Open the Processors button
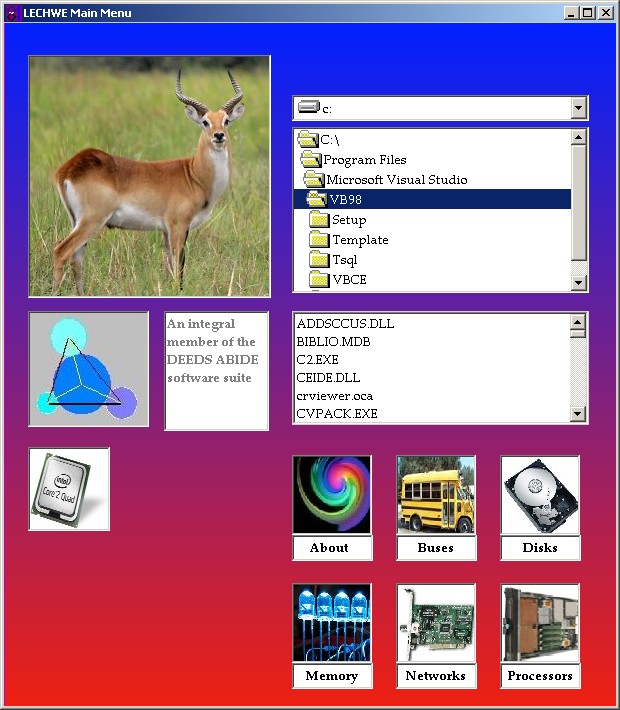Image resolution: width=620 pixels, height=710 pixels. [x=541, y=676]
